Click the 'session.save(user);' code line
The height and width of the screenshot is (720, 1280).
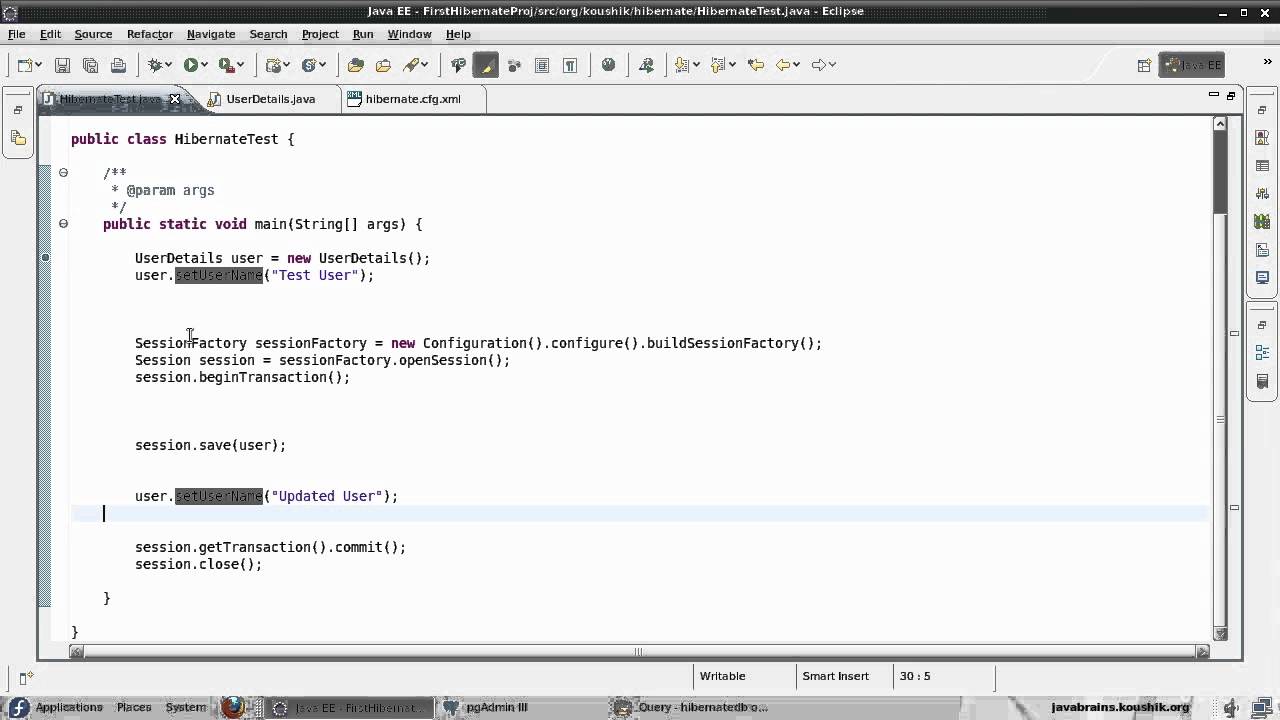pyautogui.click(x=210, y=445)
